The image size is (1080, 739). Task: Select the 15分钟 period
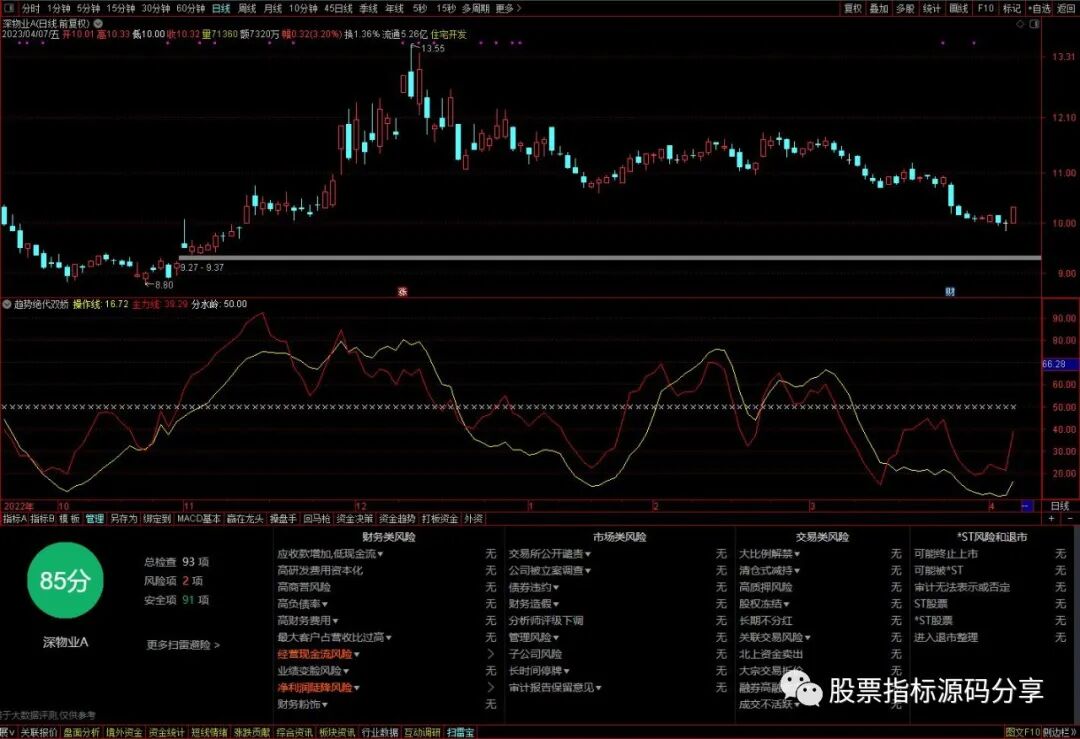[x=121, y=8]
